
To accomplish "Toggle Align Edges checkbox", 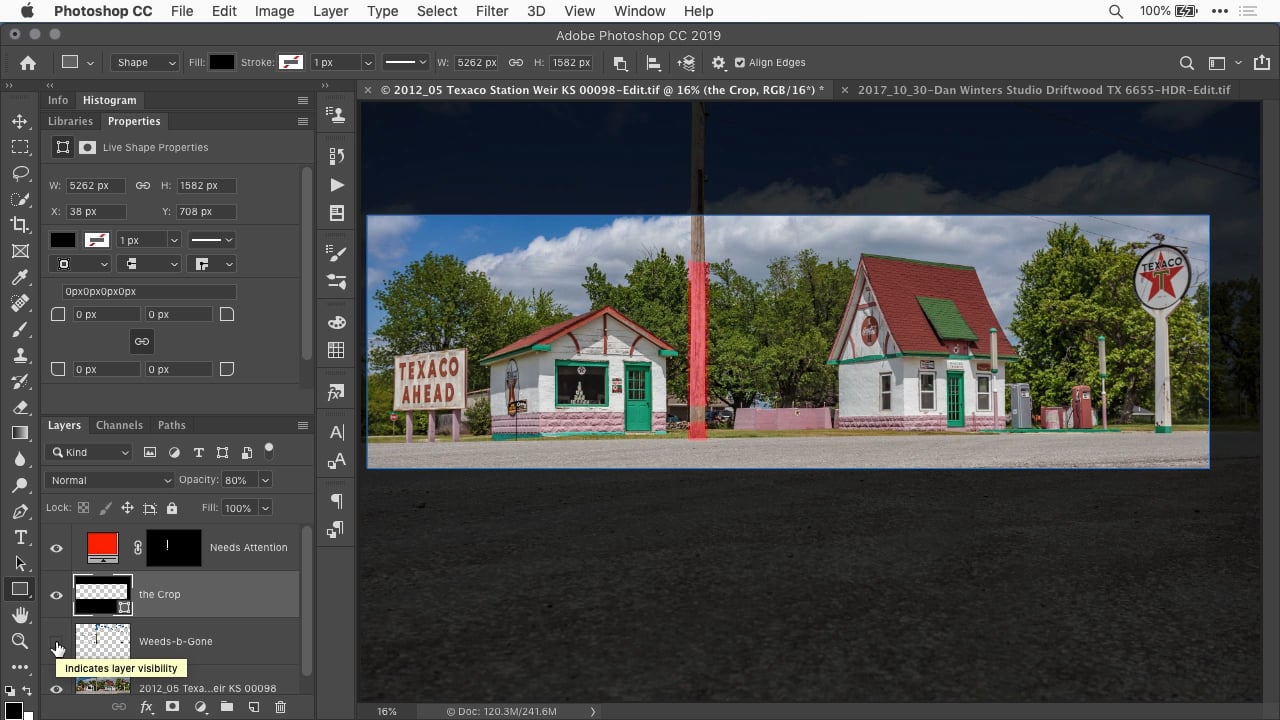I will tap(740, 62).
